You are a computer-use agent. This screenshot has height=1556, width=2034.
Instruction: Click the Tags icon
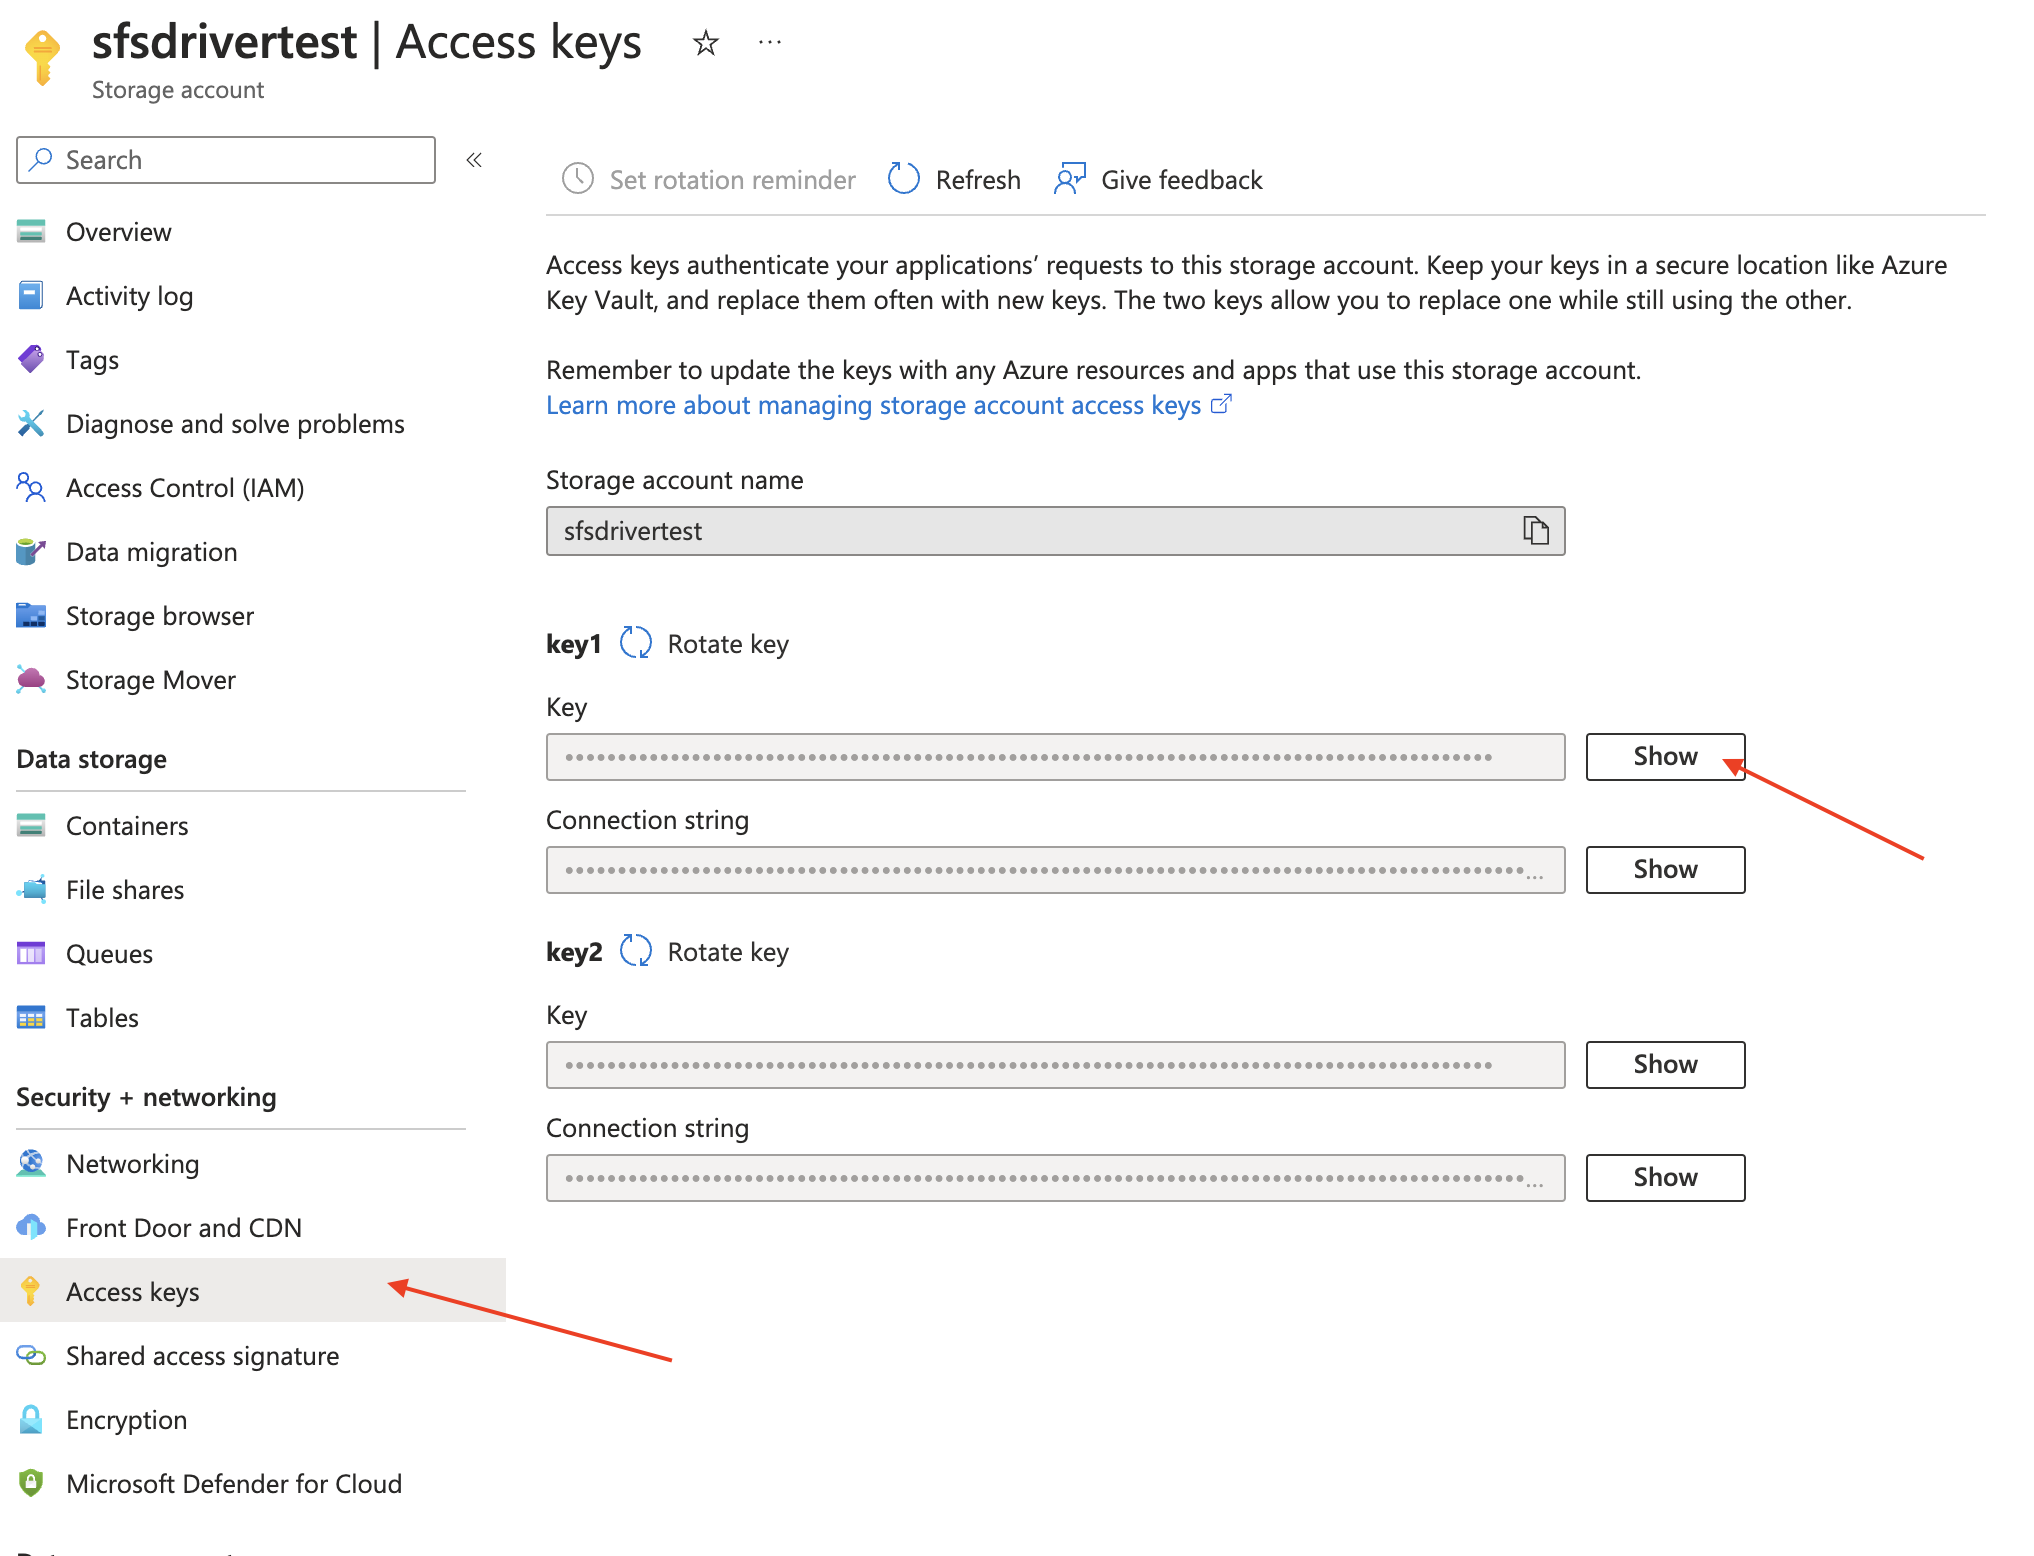[31, 360]
